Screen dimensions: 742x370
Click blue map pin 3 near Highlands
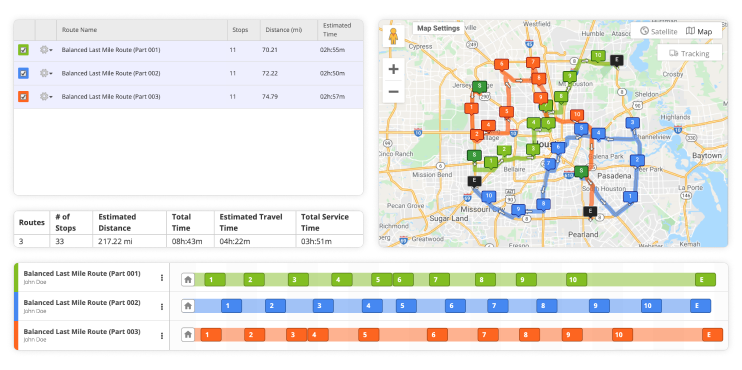pos(633,124)
